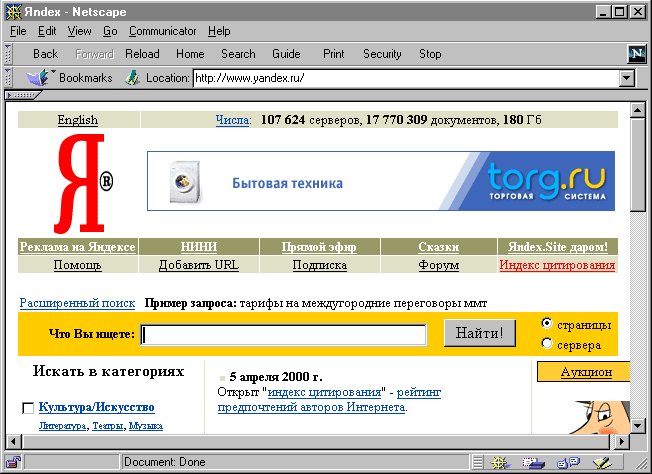Viewport: 652px width, 474px height.
Task: Expand the collapsed personal toolbar tab
Action: 22,95
